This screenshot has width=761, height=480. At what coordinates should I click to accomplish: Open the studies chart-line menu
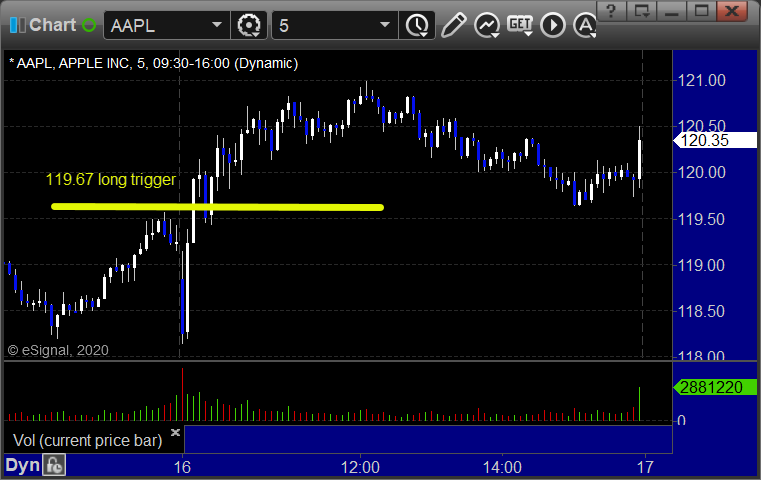487,25
